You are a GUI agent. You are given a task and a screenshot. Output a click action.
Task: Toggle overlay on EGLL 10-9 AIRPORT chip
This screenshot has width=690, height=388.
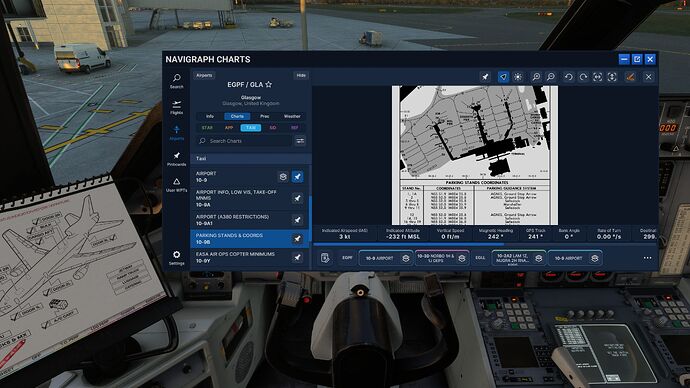[x=595, y=258]
